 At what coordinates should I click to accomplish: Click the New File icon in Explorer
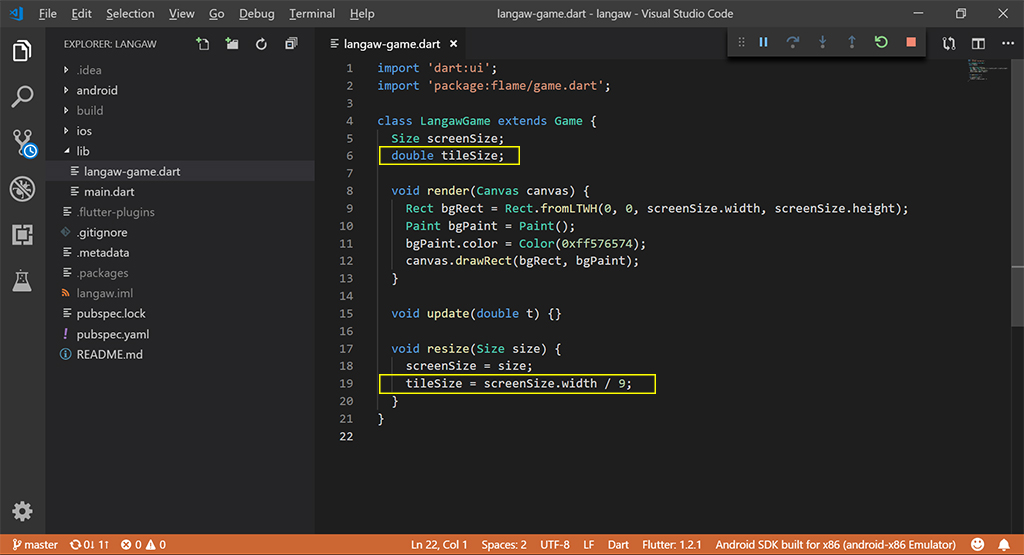(203, 44)
